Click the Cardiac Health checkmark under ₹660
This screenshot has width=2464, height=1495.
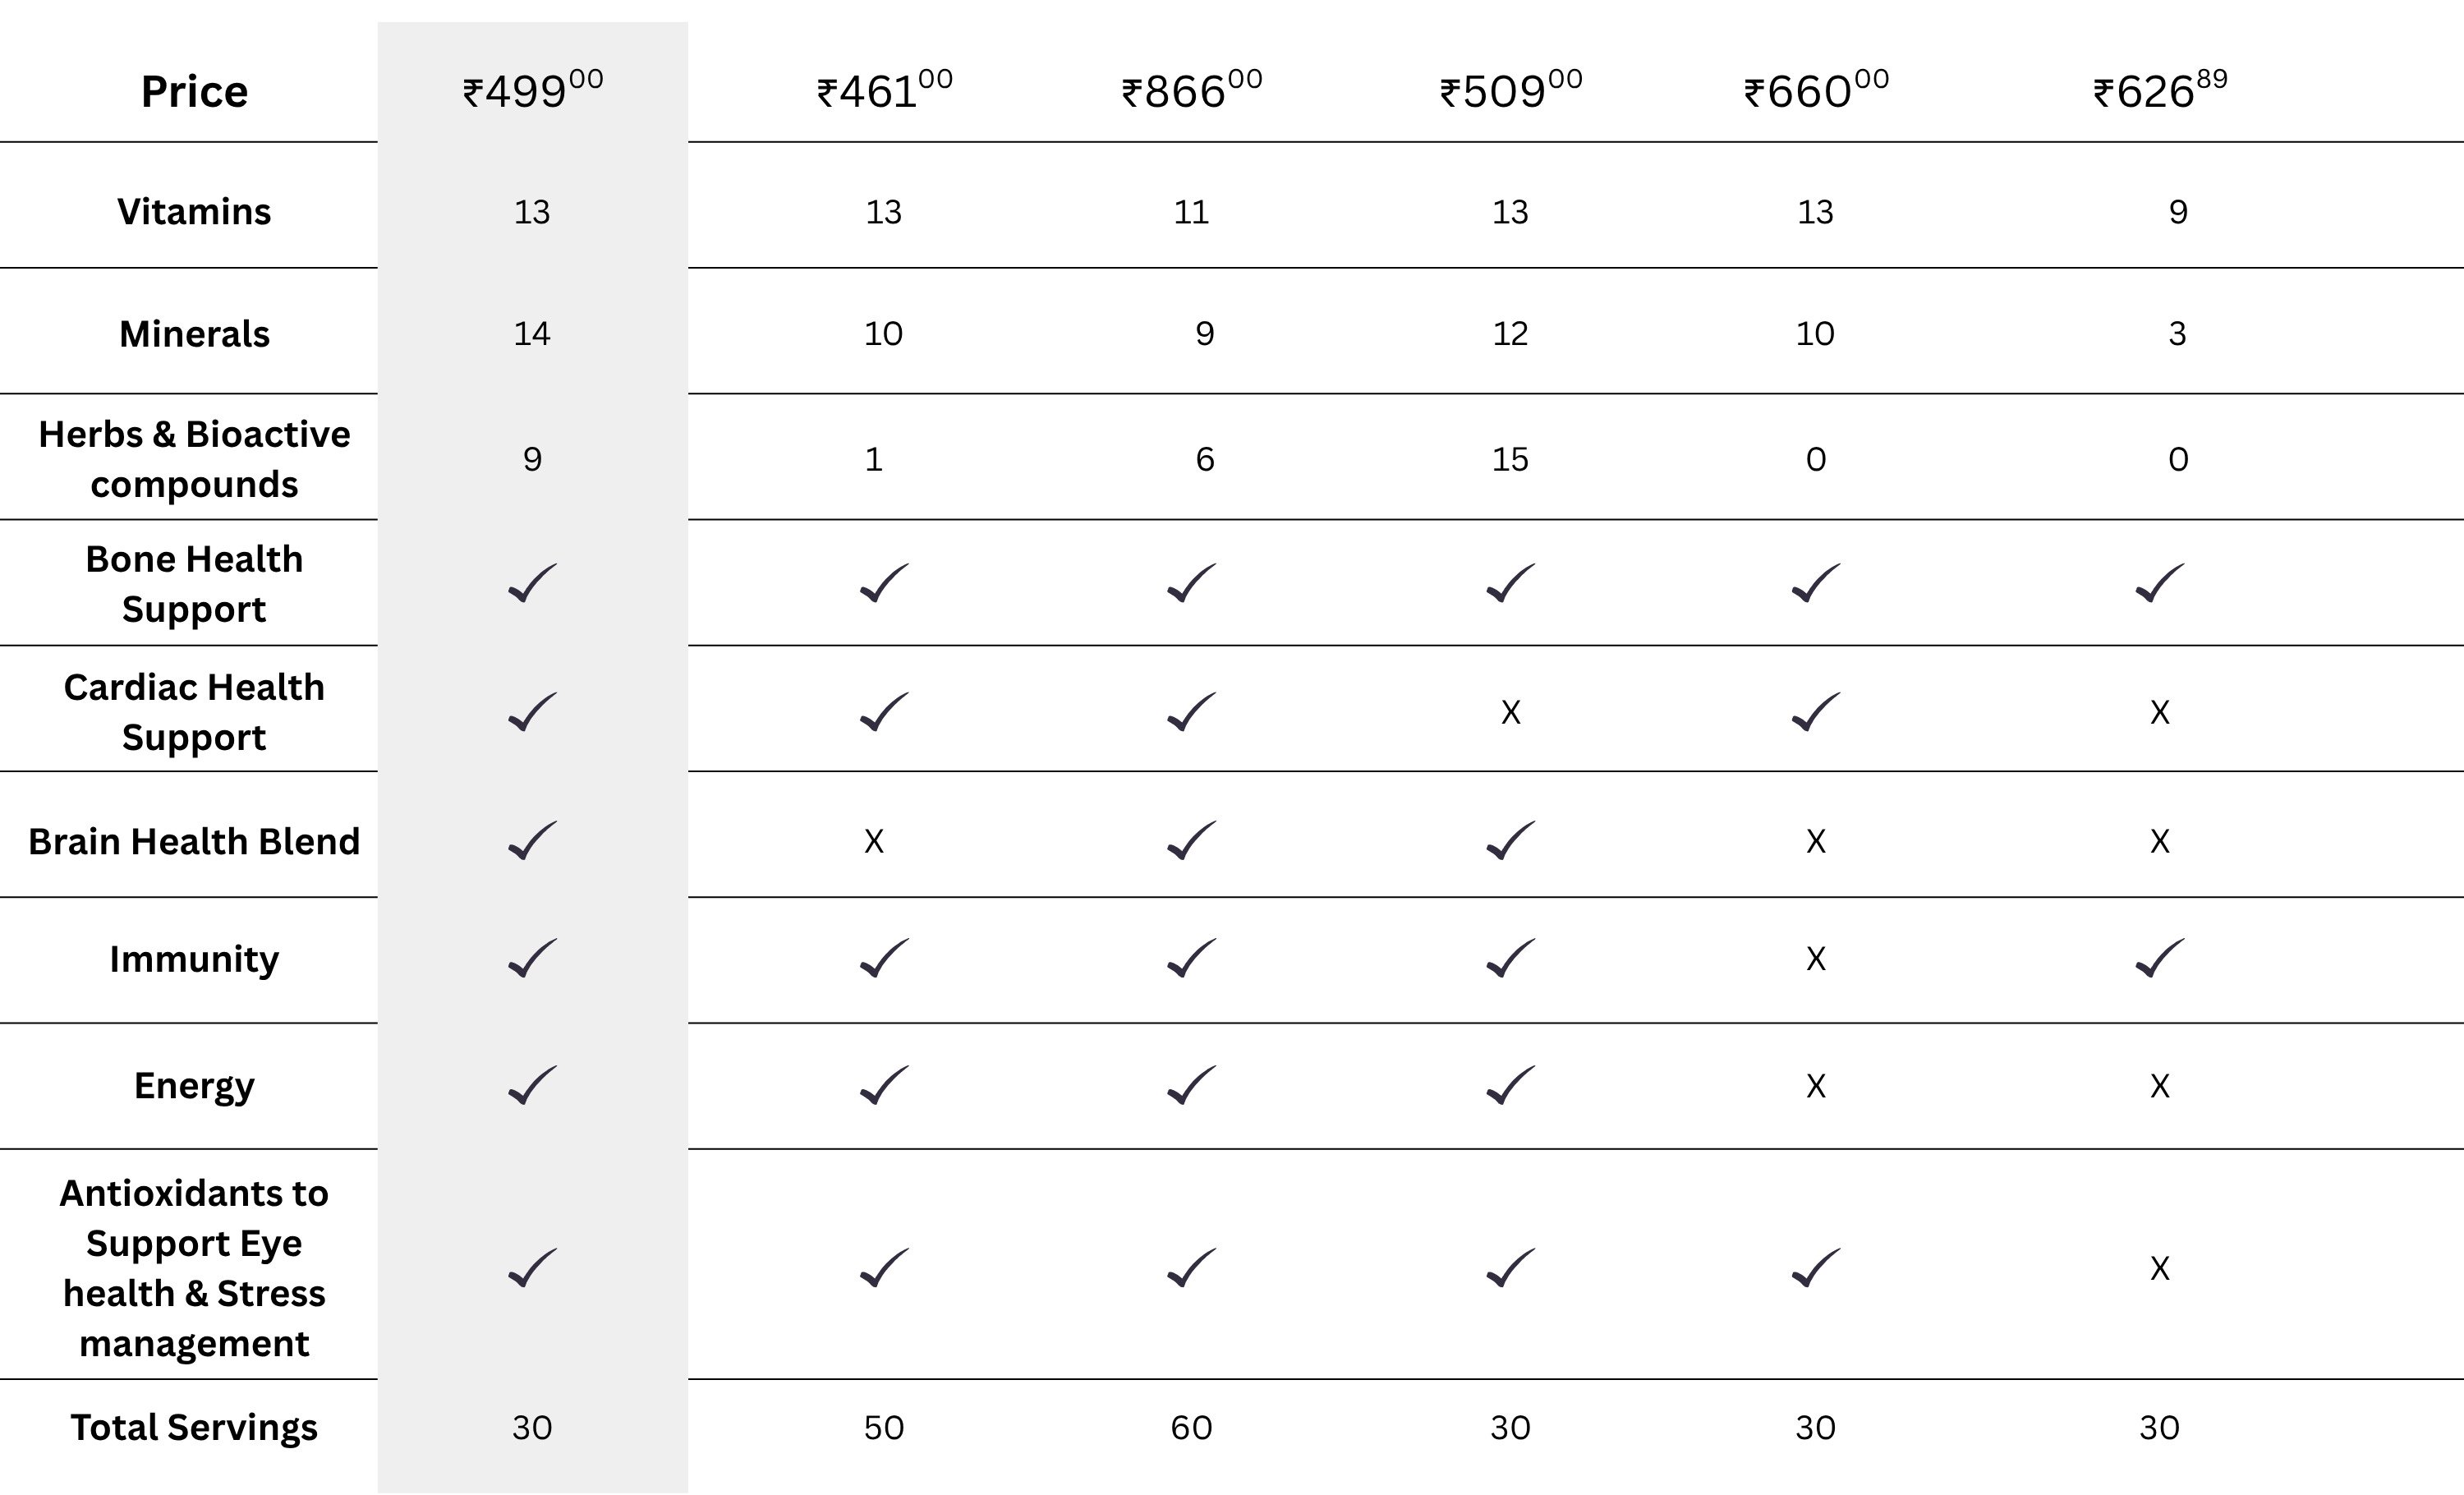click(1815, 712)
